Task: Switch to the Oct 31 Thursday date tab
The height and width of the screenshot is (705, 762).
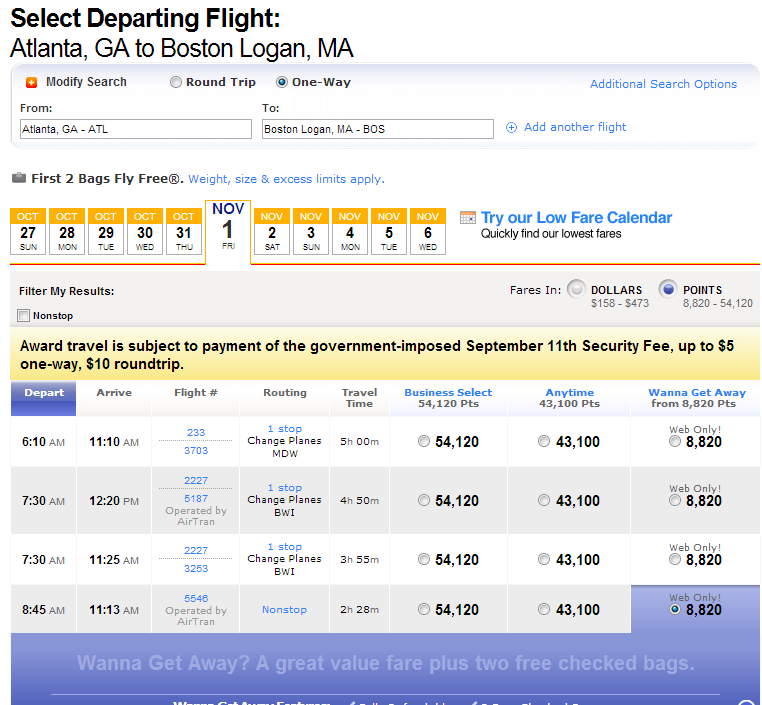Action: pyautogui.click(x=184, y=231)
